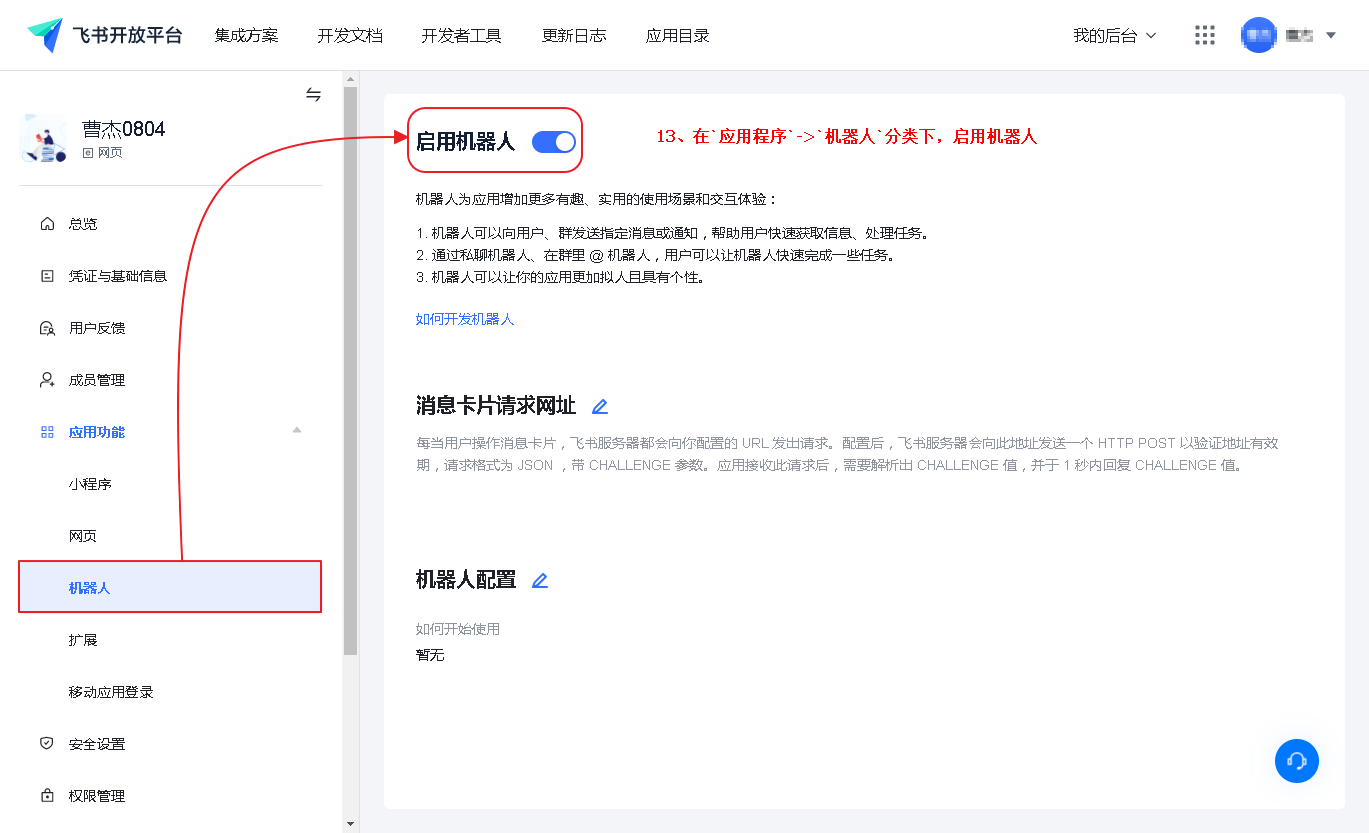Click the 总览 home icon in sidebar
Image resolution: width=1369 pixels, height=833 pixels.
pos(47,224)
